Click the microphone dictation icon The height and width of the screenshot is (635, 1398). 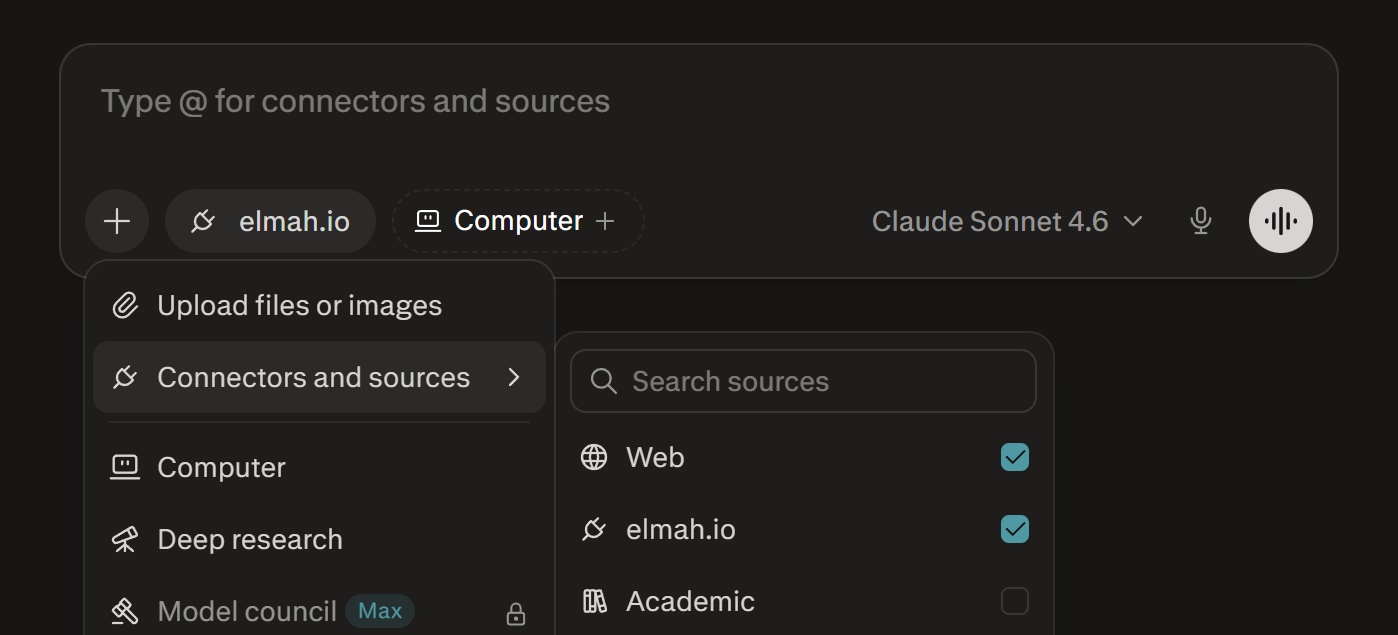click(1201, 221)
